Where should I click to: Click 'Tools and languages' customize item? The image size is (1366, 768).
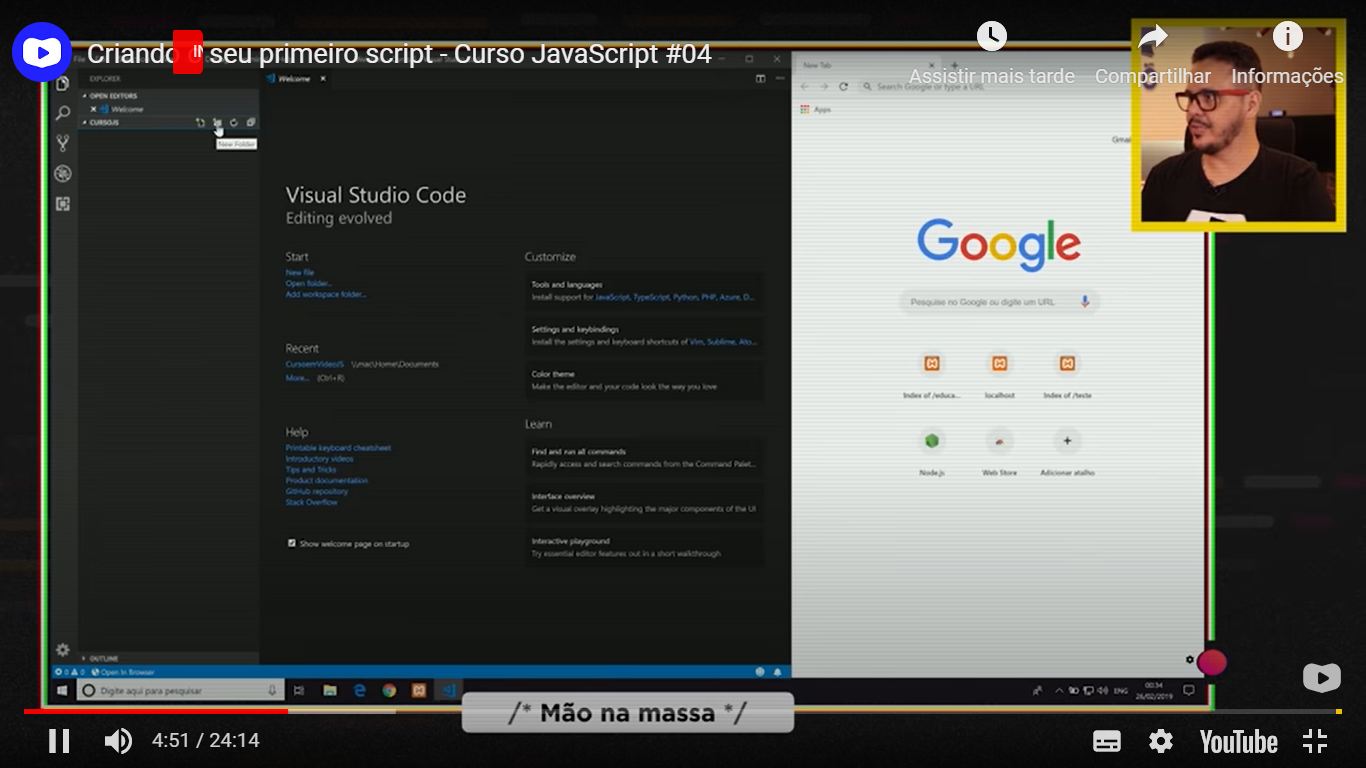[645, 291]
